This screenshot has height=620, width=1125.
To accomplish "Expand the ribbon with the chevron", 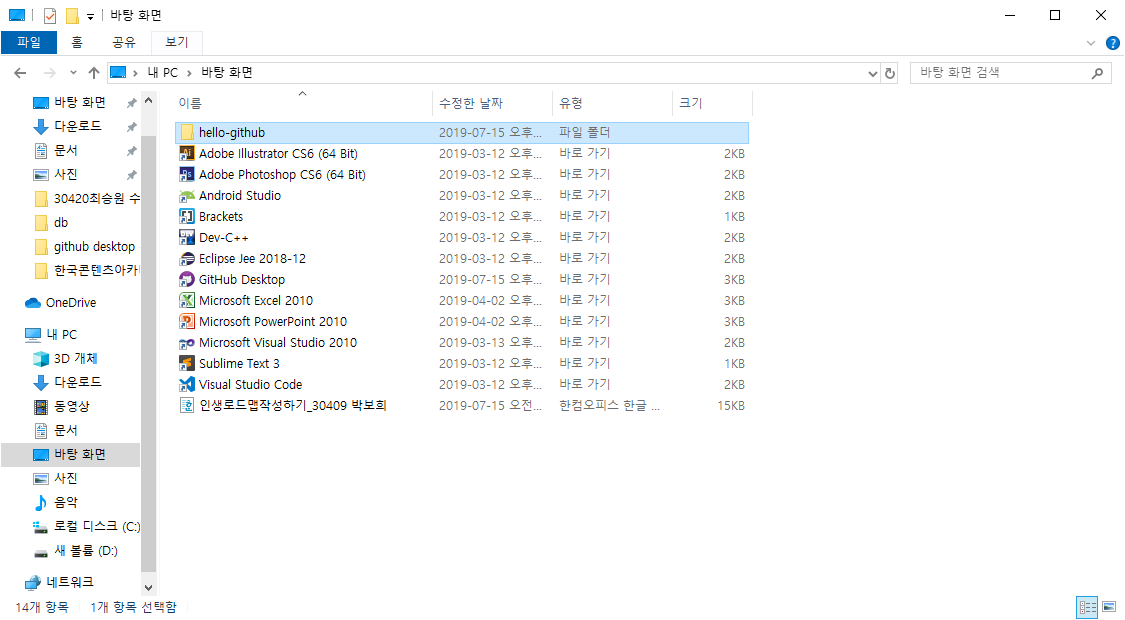I will [x=1091, y=43].
